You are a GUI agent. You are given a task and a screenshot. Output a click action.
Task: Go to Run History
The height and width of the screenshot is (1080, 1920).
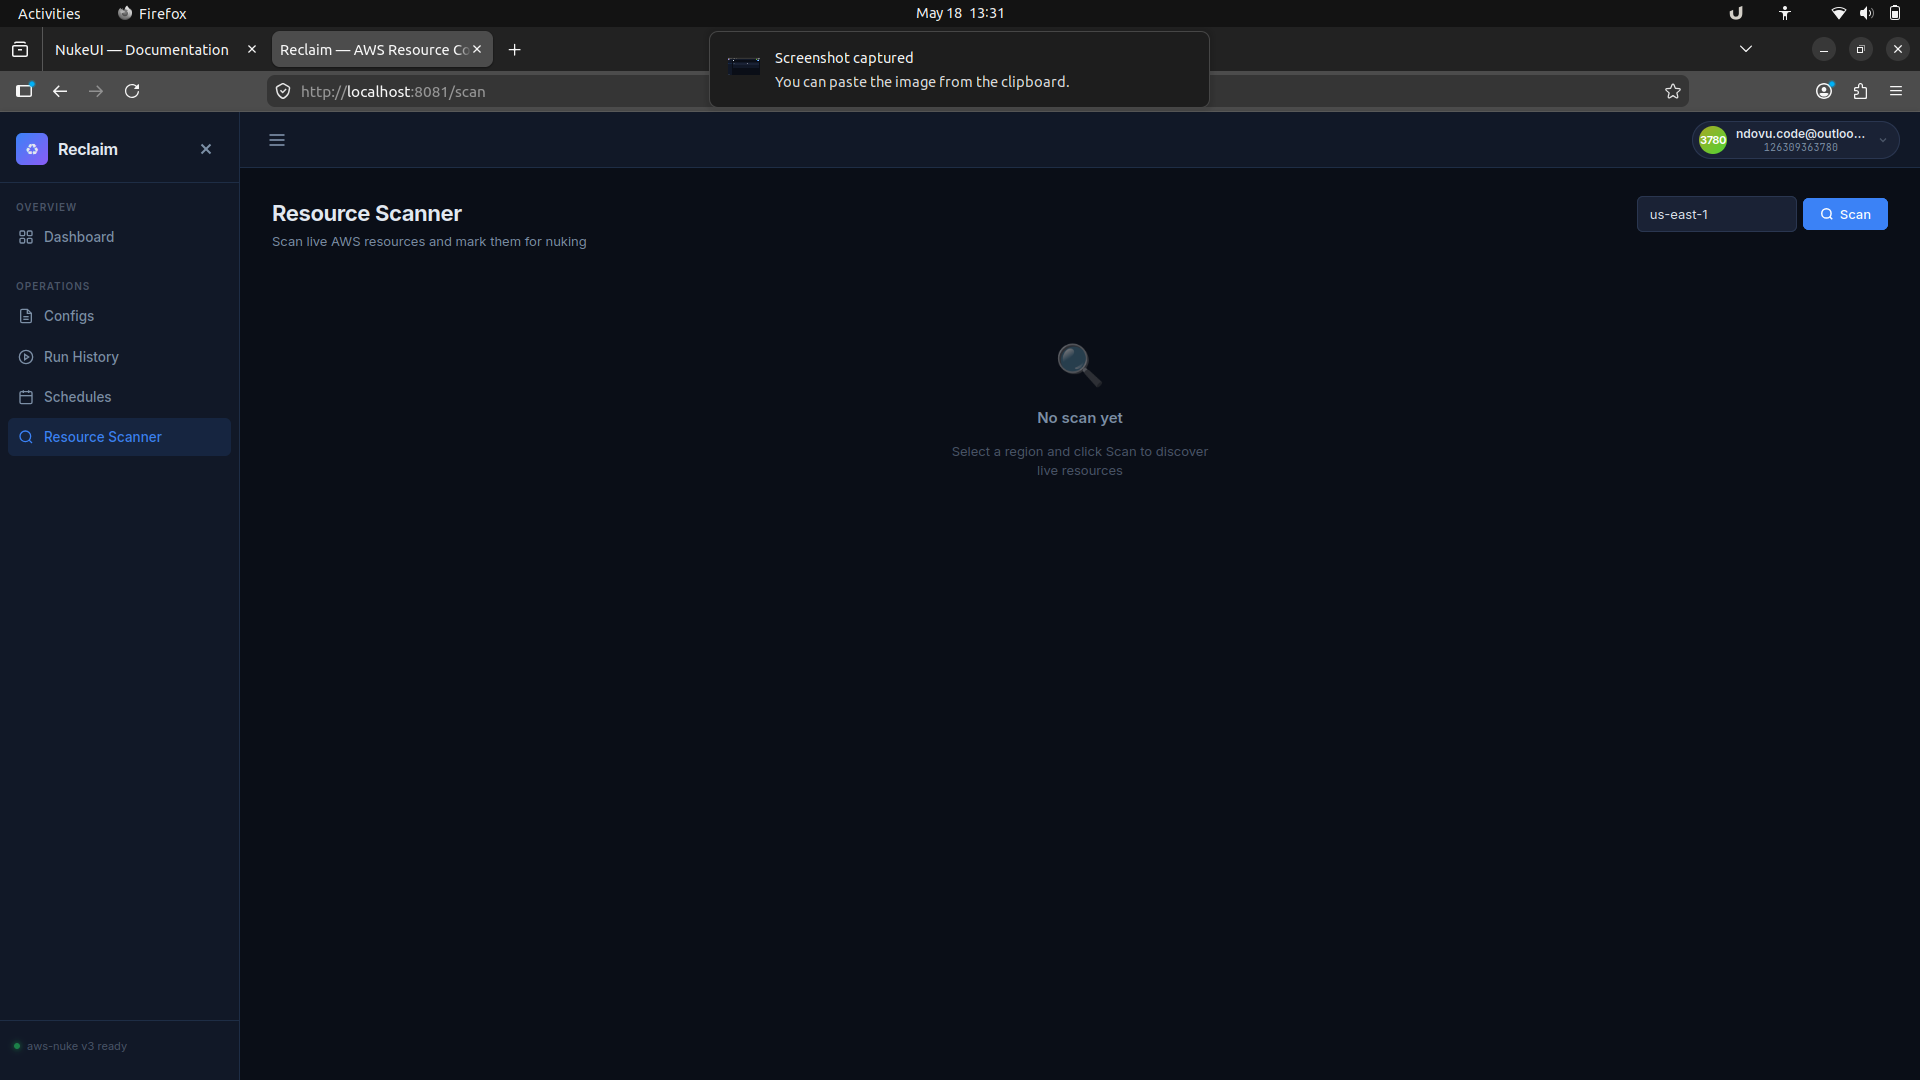119,357
